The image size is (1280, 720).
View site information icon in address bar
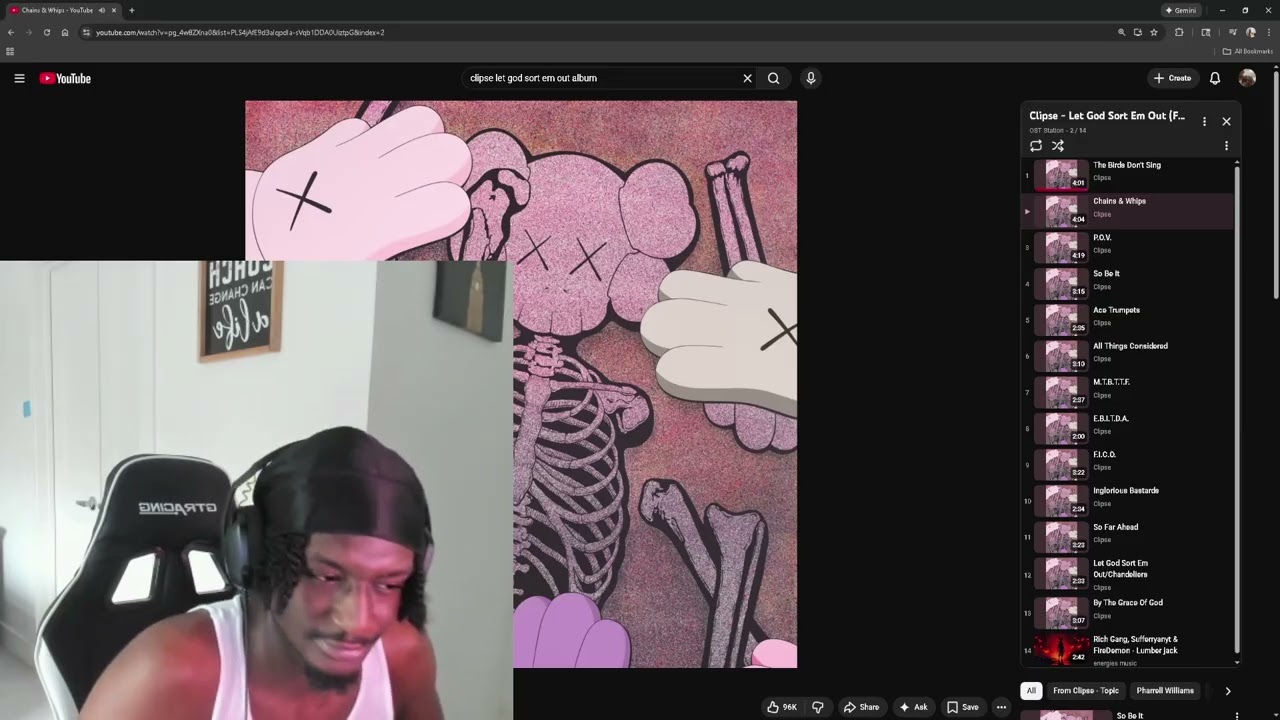click(x=86, y=32)
